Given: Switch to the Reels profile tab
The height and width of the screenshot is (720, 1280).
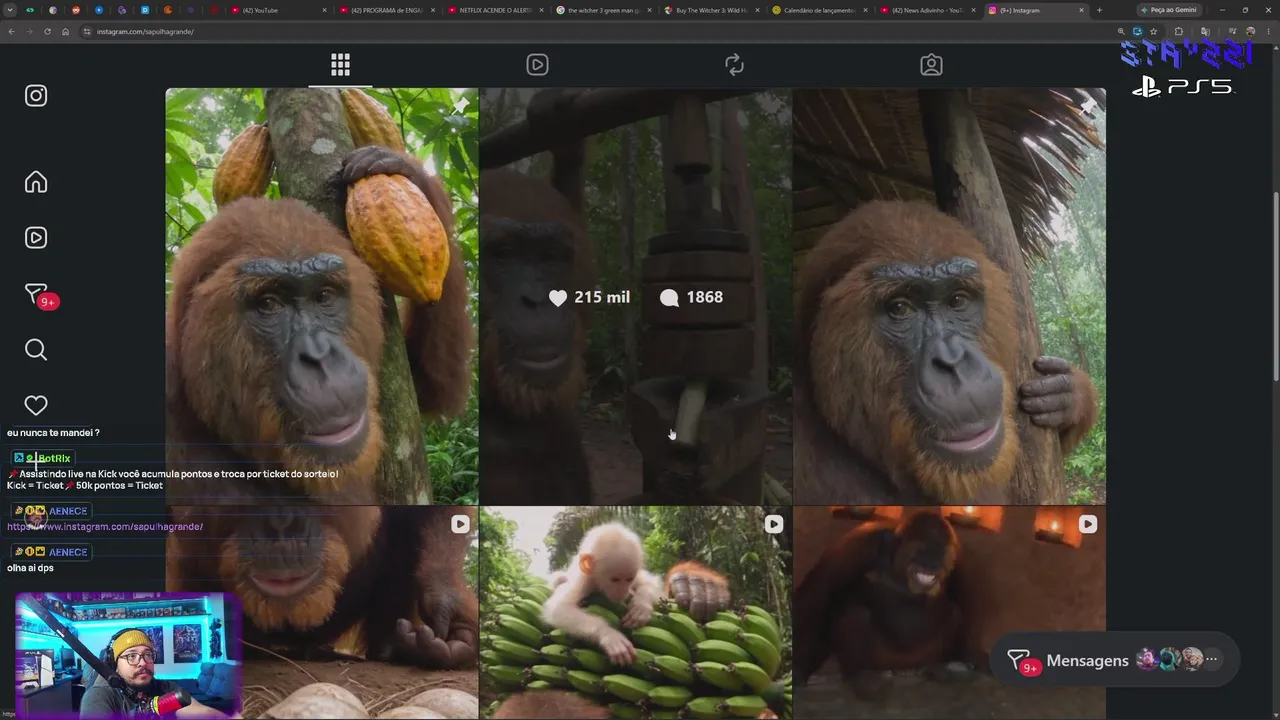Looking at the screenshot, I should tap(537, 65).
